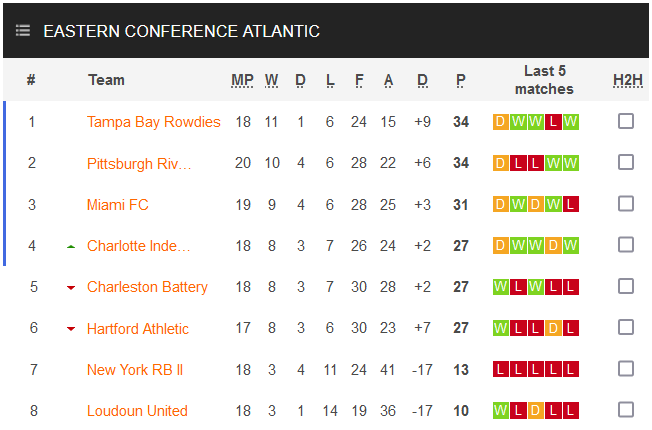Click New York RB II's first red loss badge
Viewport: 652px width, 430px height.
coord(501,369)
